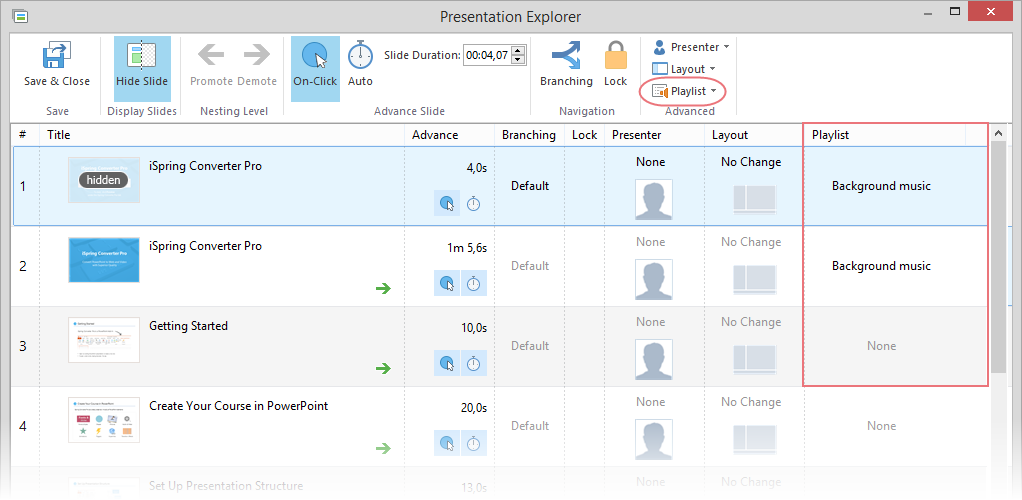Click layout icon in slide 4 row
This screenshot has width=1022, height=500.
[x=755, y=439]
